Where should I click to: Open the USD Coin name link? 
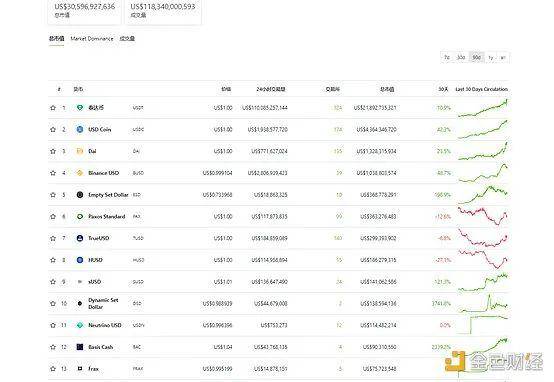point(100,129)
